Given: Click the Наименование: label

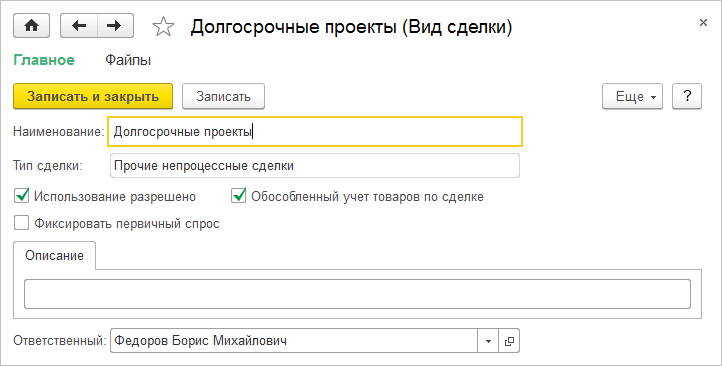Looking at the screenshot, I should [x=59, y=132].
